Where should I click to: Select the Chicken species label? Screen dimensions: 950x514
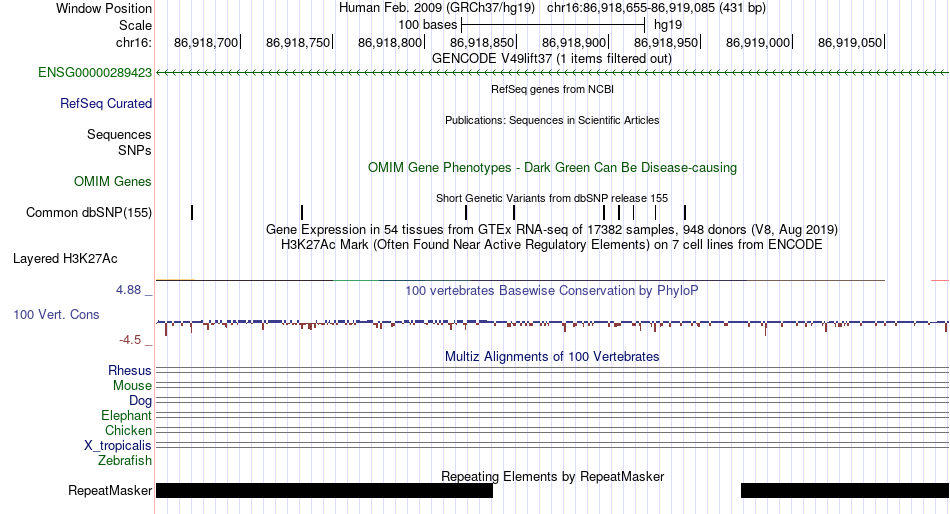point(128,430)
